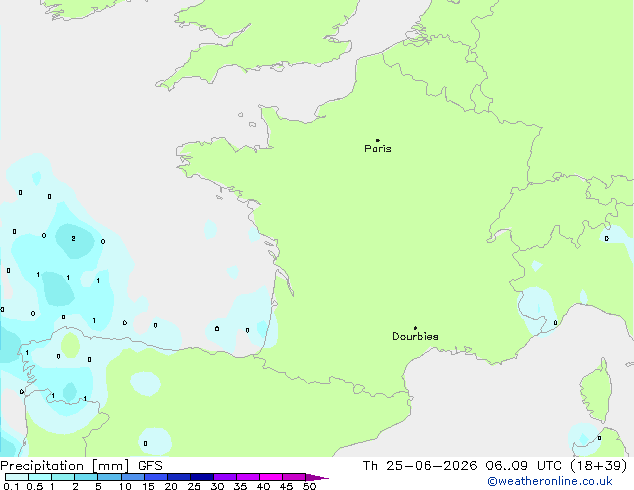Image resolution: width=634 pixels, height=490 pixels.
Task: Pick the 5 mm legend color swatch
Action: click(109, 477)
